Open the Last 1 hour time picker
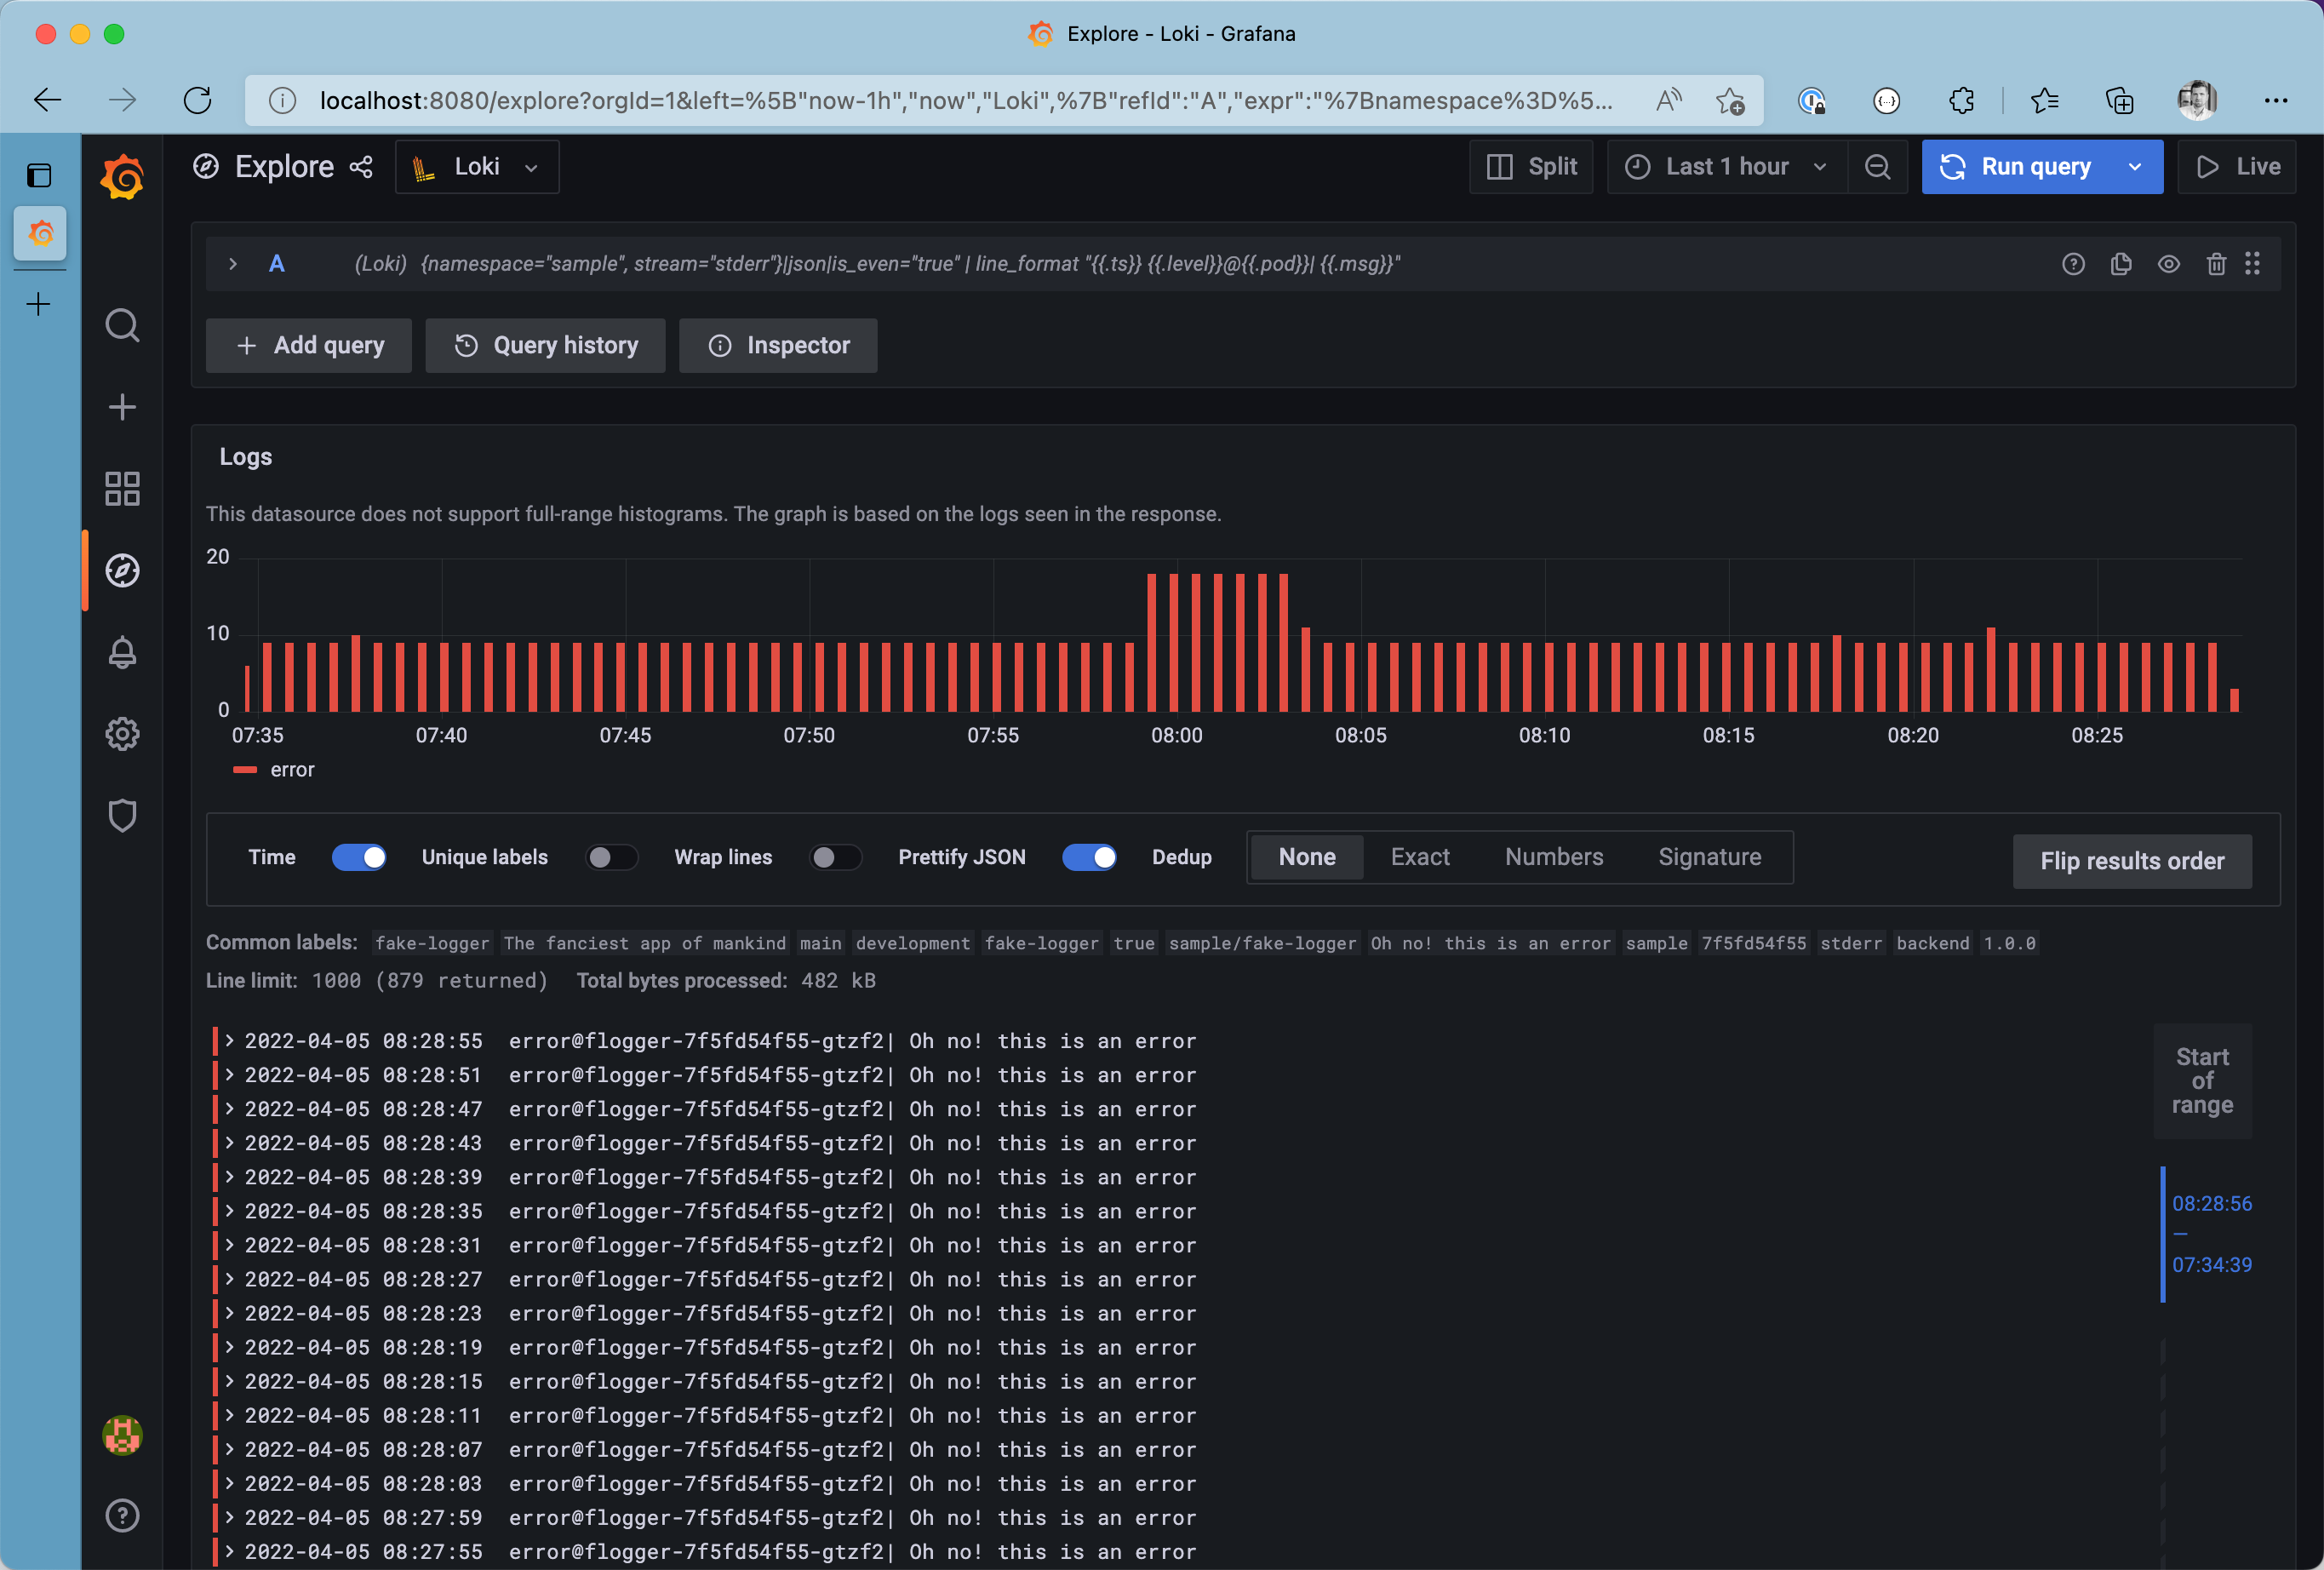The height and width of the screenshot is (1570, 2324). 1726,167
